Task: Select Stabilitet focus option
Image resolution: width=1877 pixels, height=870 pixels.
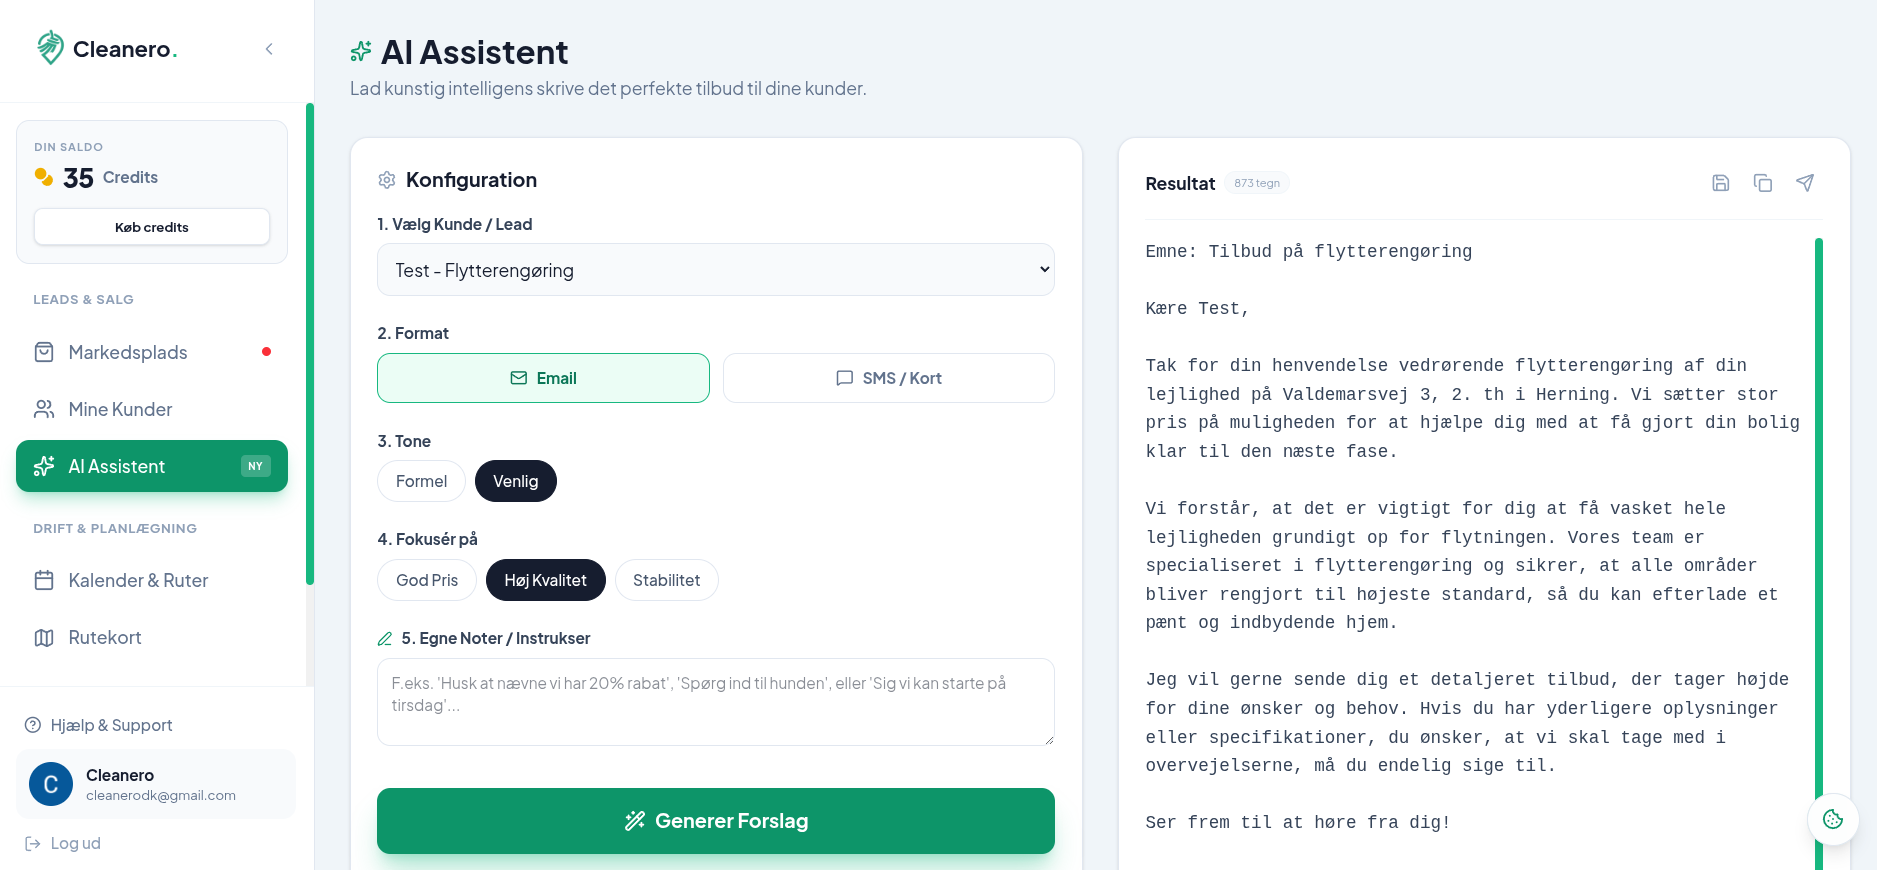Action: pos(666,580)
